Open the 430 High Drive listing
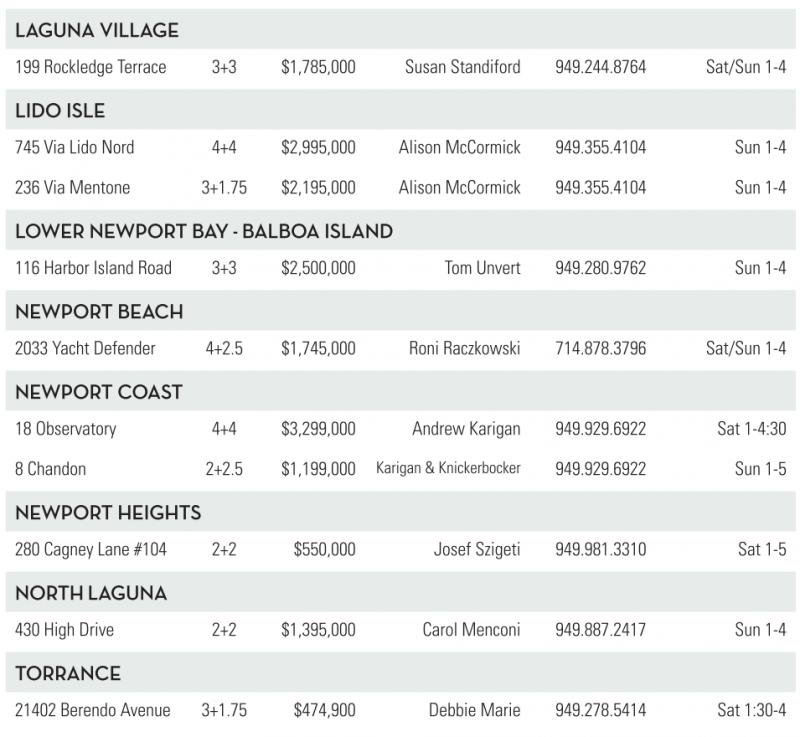The image size is (800, 737). 65,630
